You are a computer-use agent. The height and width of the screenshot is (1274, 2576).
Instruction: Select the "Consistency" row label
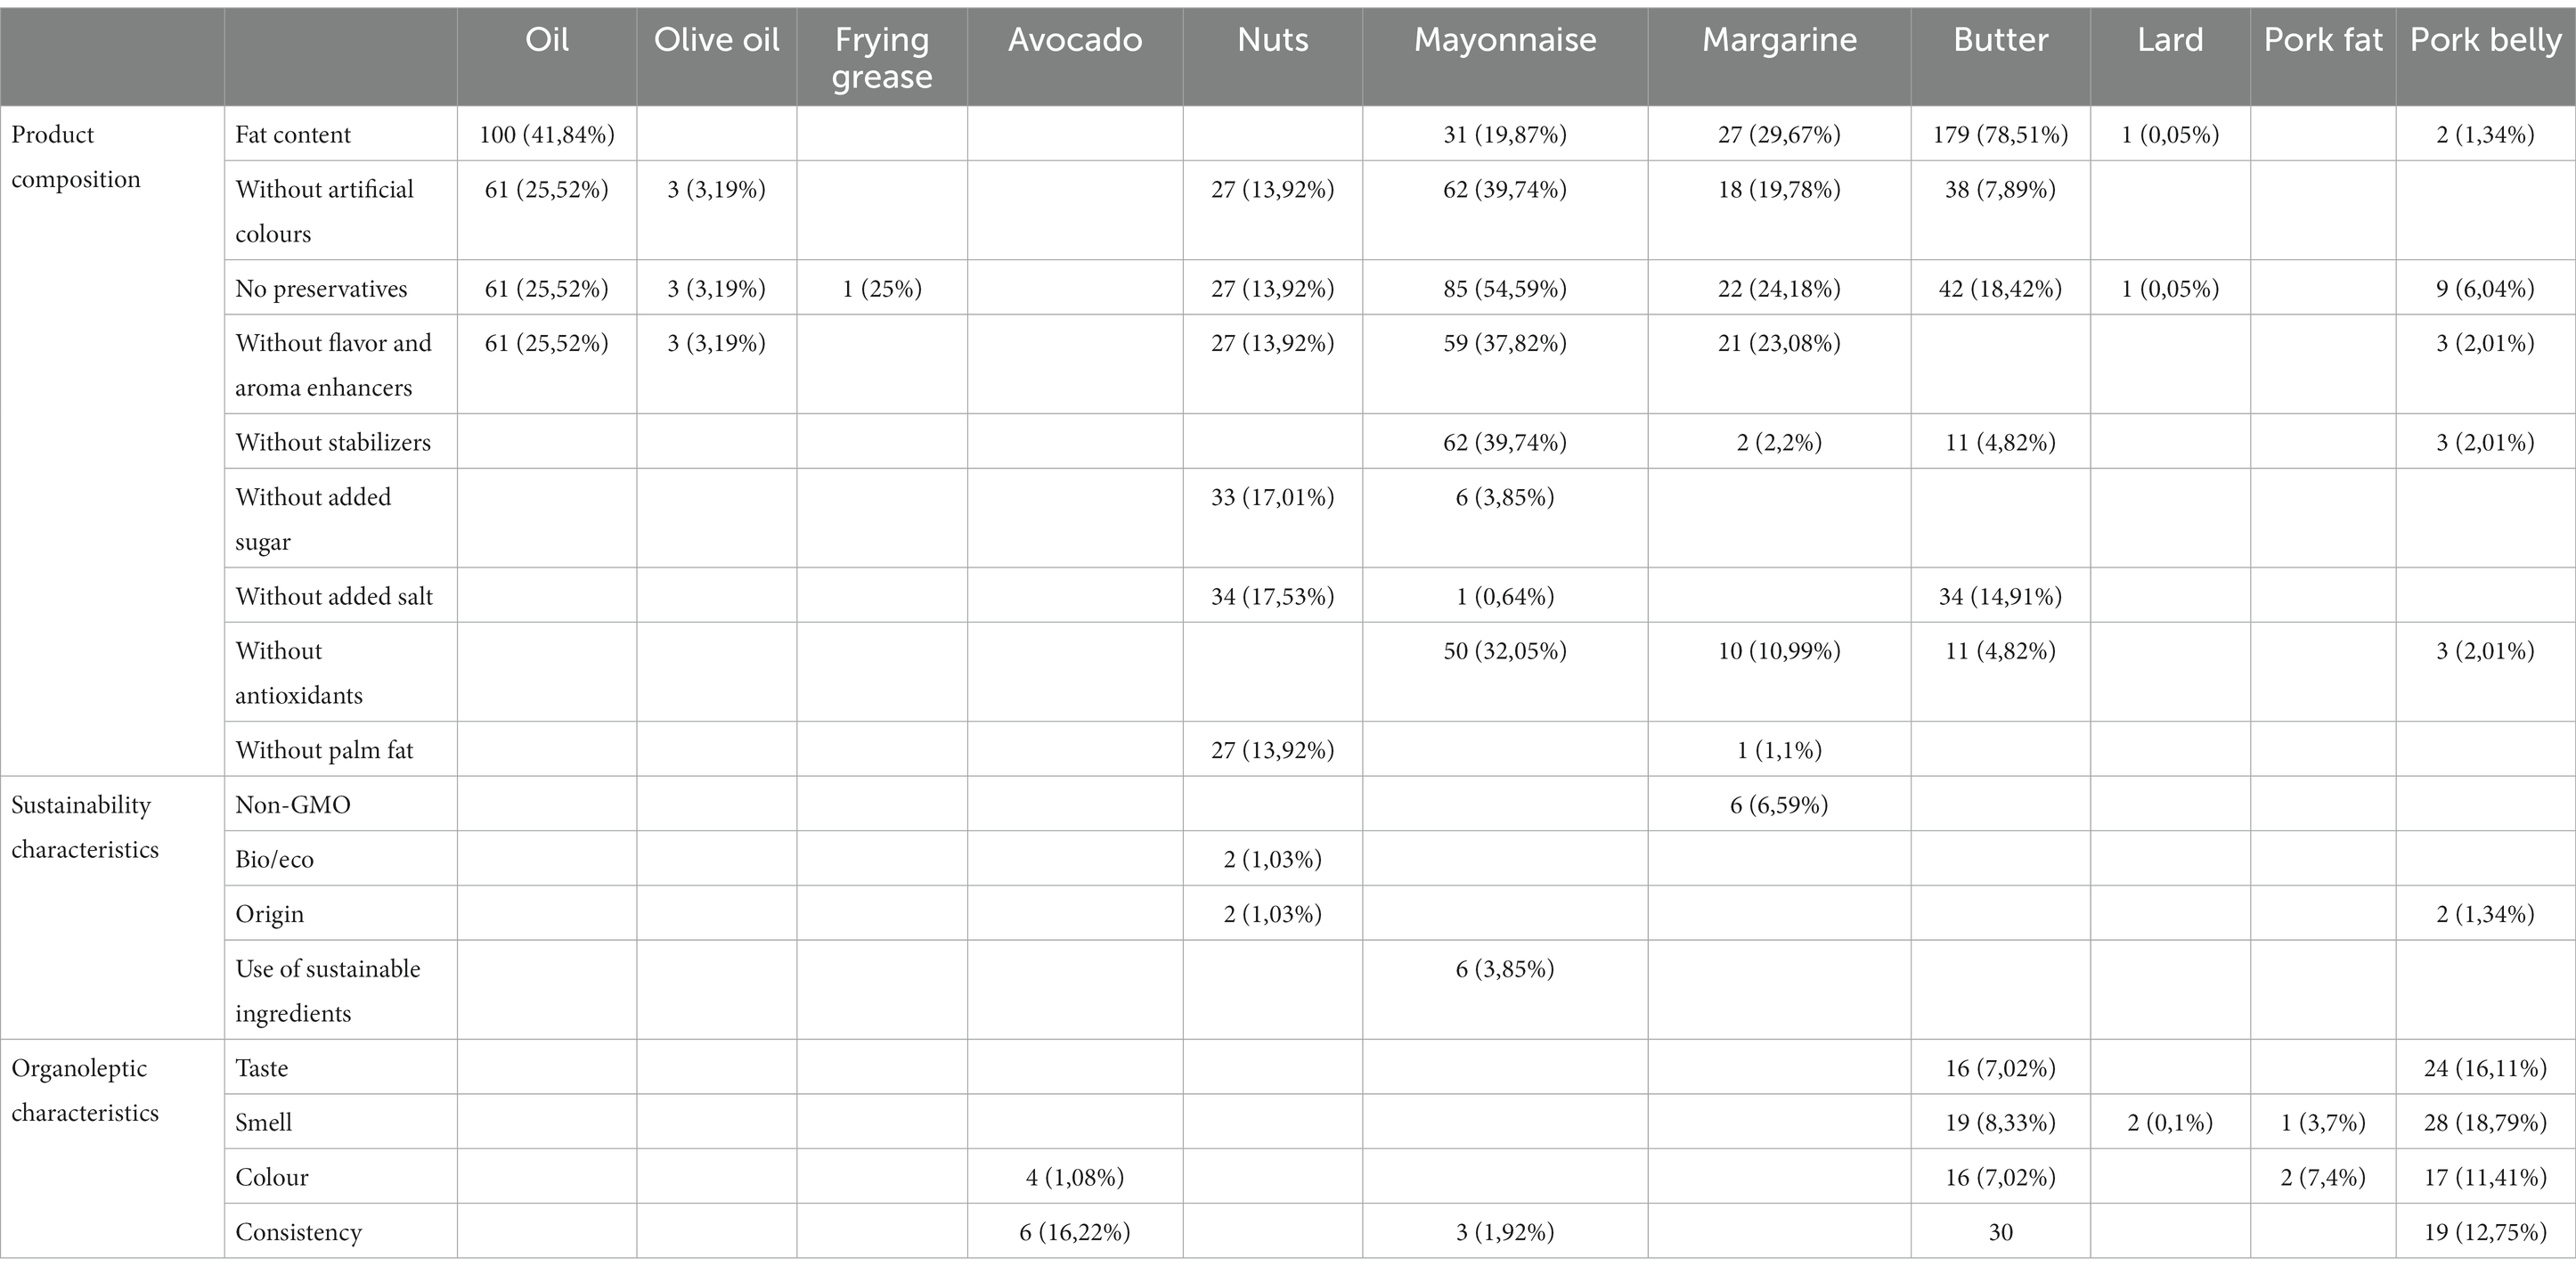pyautogui.click(x=298, y=1233)
